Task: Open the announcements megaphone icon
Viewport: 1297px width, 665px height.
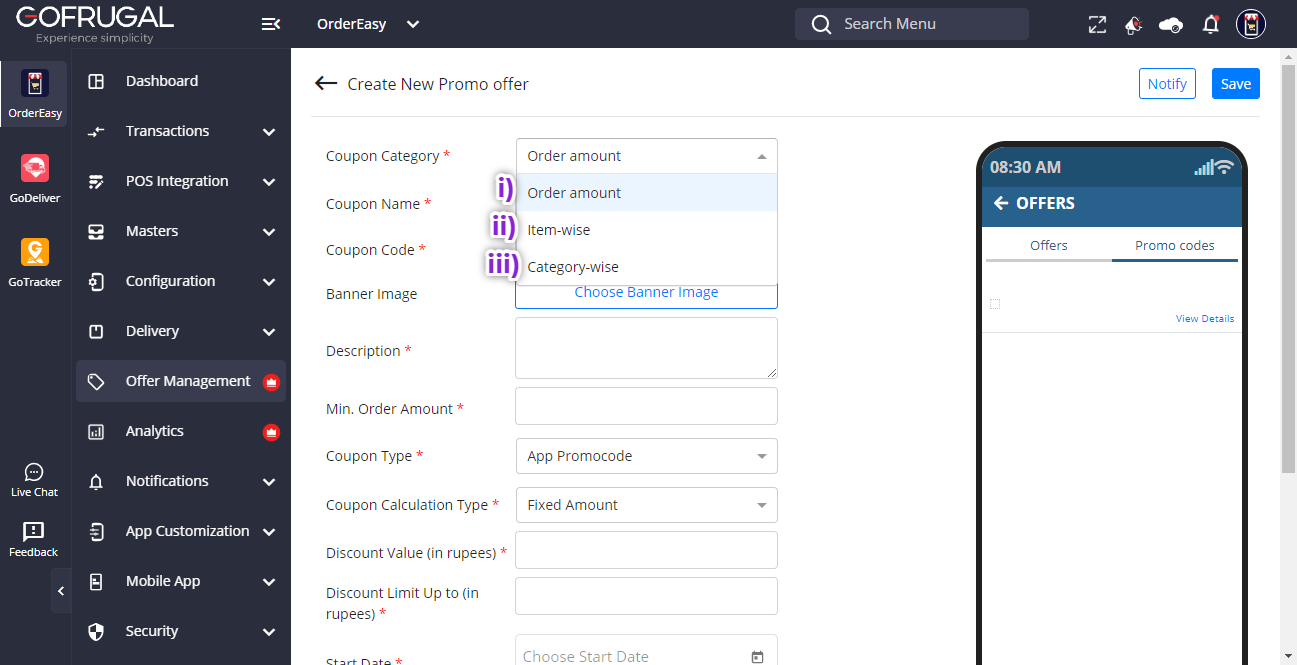Action: tap(1133, 25)
